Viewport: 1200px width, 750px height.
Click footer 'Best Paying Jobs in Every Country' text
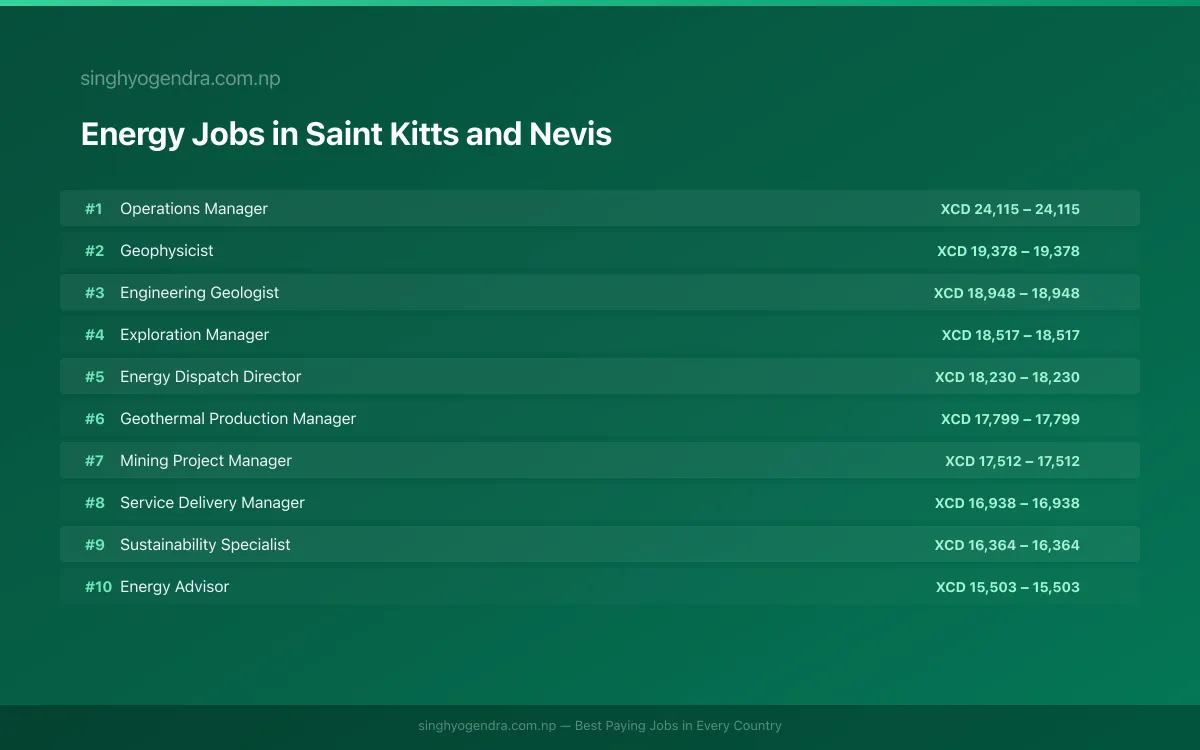[x=678, y=726]
